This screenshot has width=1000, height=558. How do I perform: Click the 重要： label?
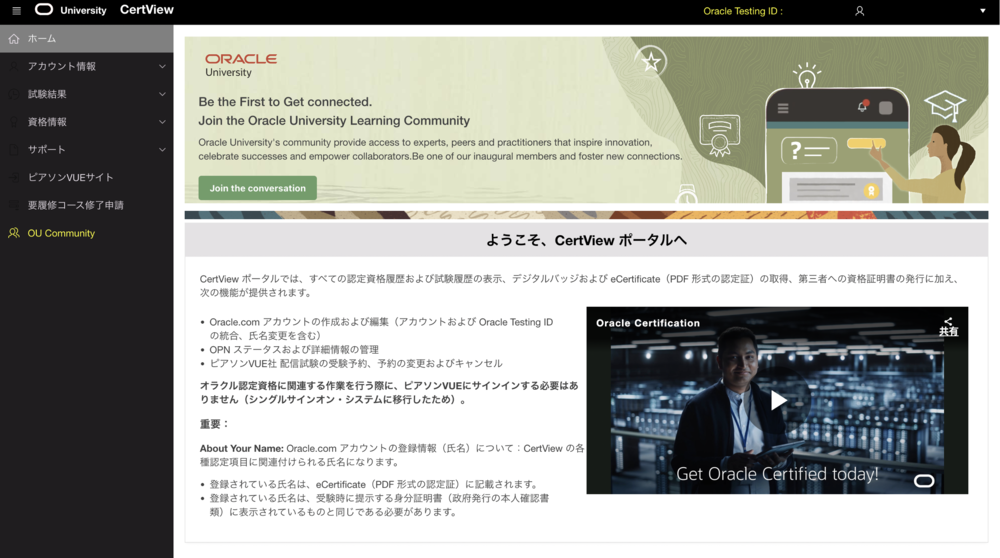click(214, 424)
